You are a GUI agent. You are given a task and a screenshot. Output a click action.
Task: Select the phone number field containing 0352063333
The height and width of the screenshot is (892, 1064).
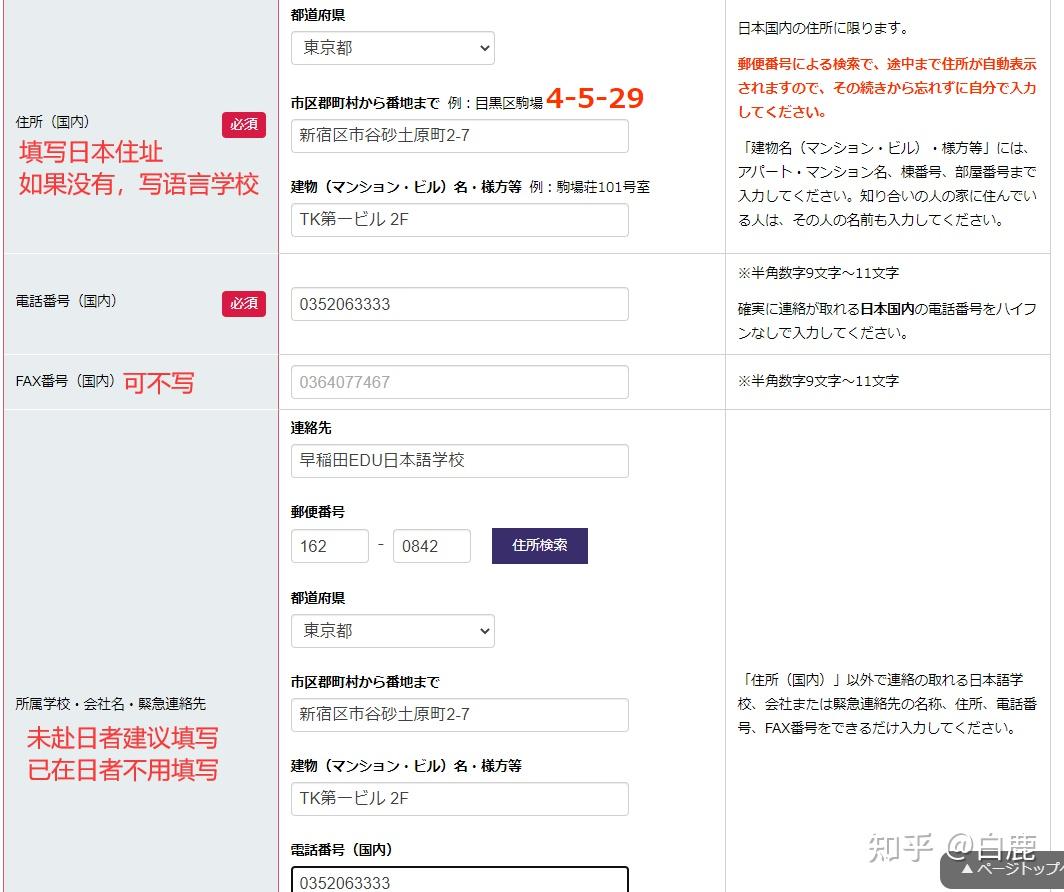coord(458,303)
